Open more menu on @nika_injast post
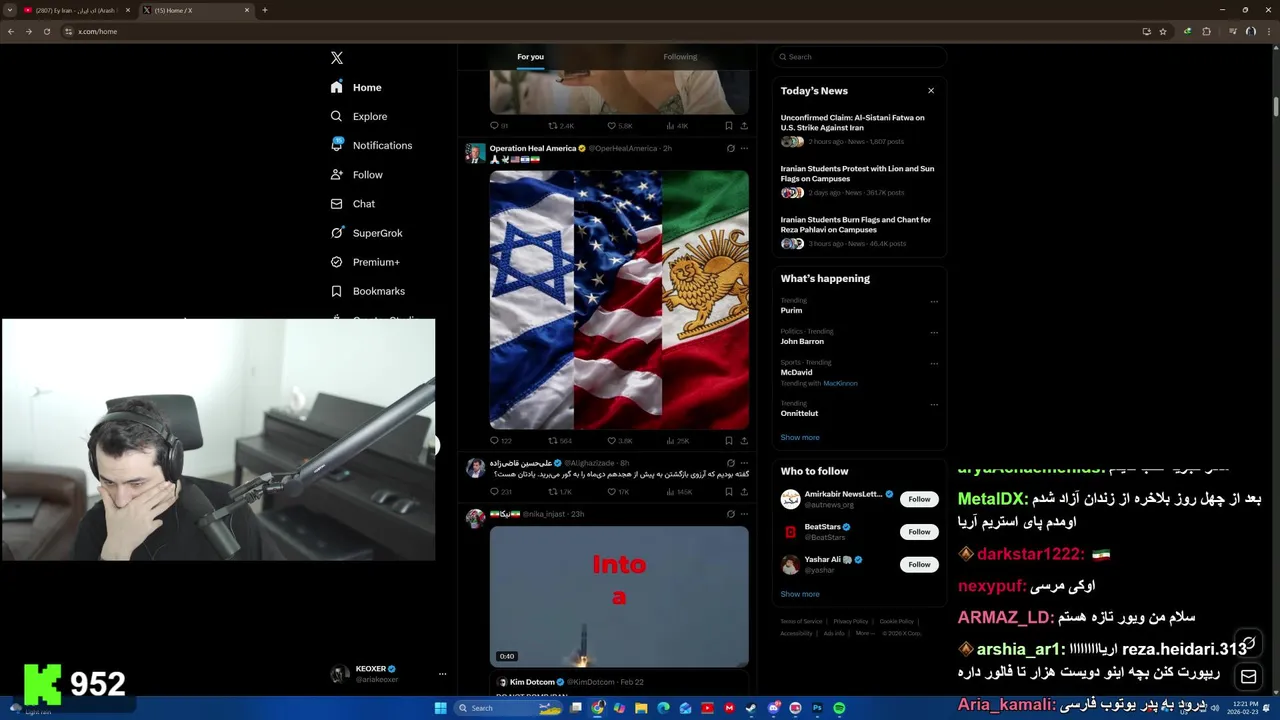Screen dimensions: 1280x720 pos(744,515)
